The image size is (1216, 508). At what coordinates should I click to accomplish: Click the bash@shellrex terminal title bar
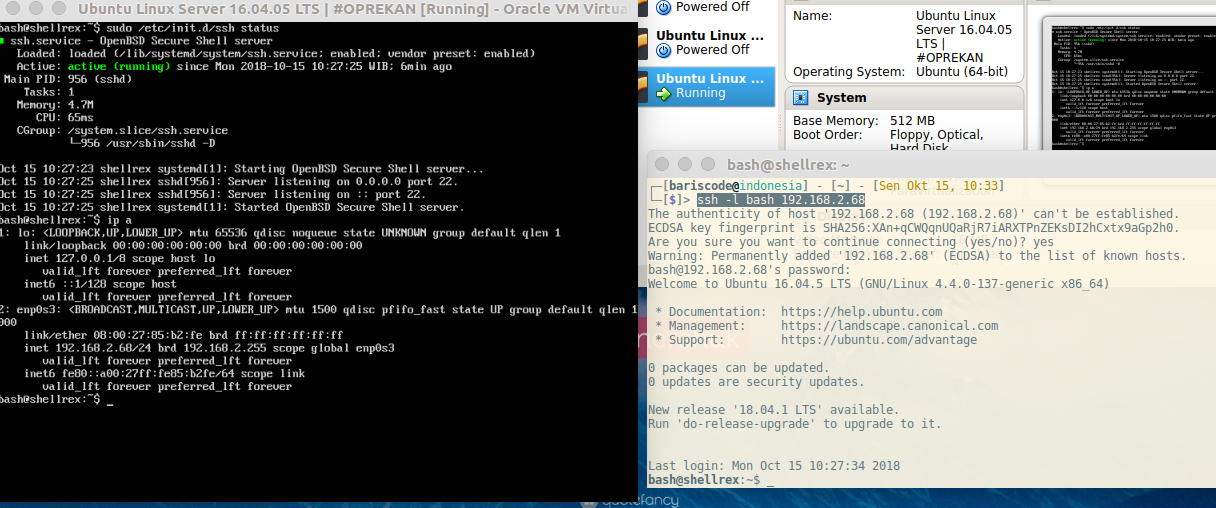(931, 164)
